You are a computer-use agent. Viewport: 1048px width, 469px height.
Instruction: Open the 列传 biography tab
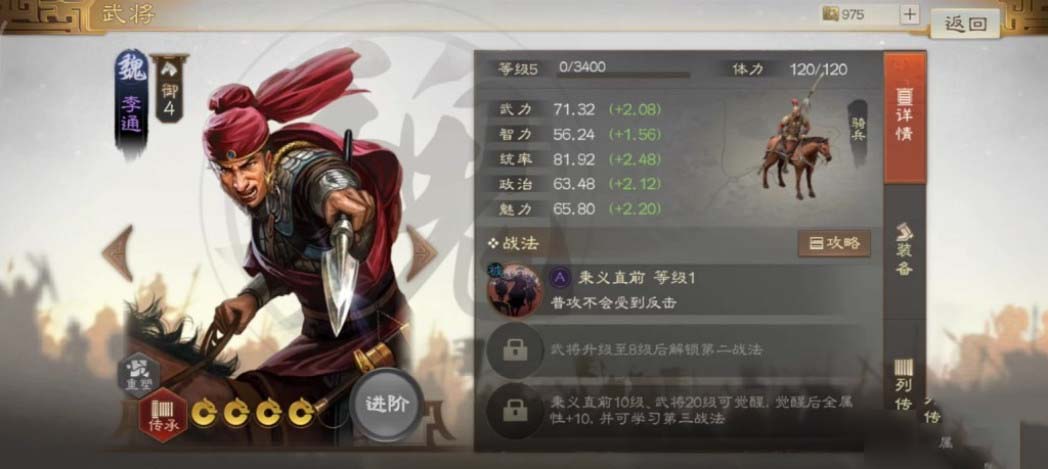point(904,385)
